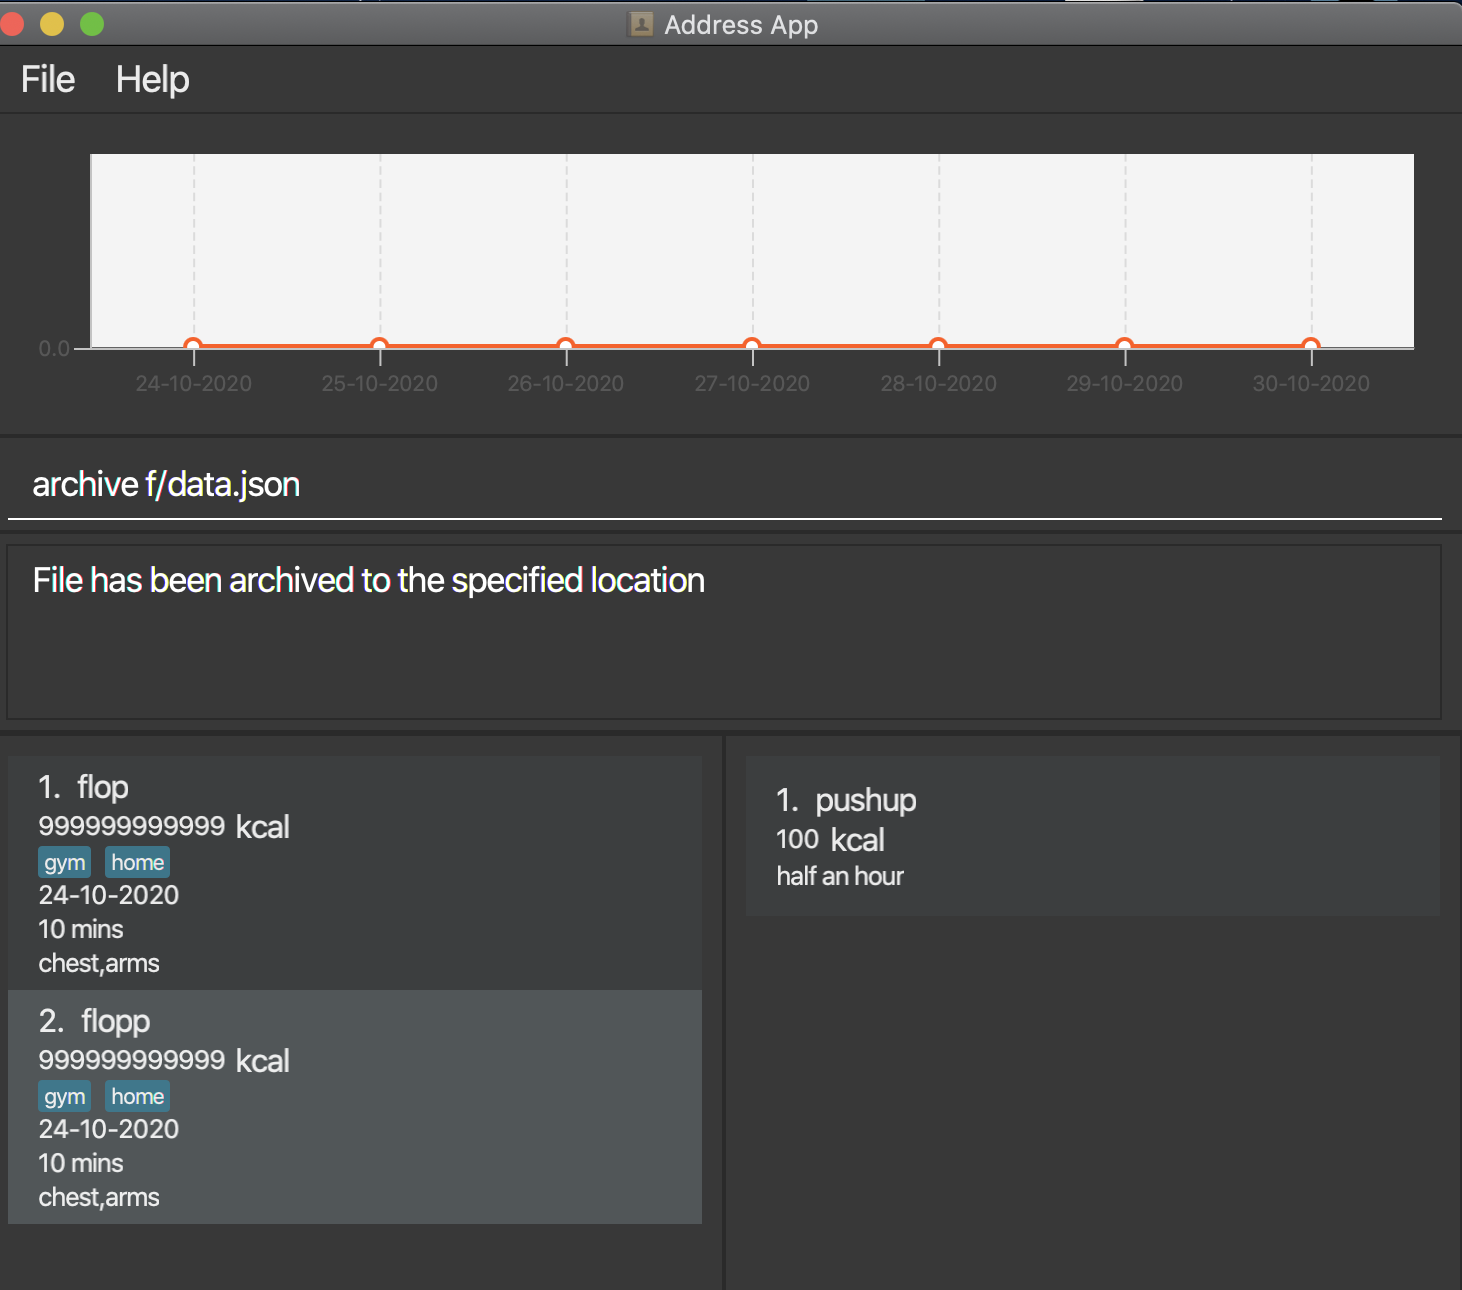This screenshot has width=1462, height=1290.
Task: Click the 30-10-2020 axis label
Action: click(1311, 383)
